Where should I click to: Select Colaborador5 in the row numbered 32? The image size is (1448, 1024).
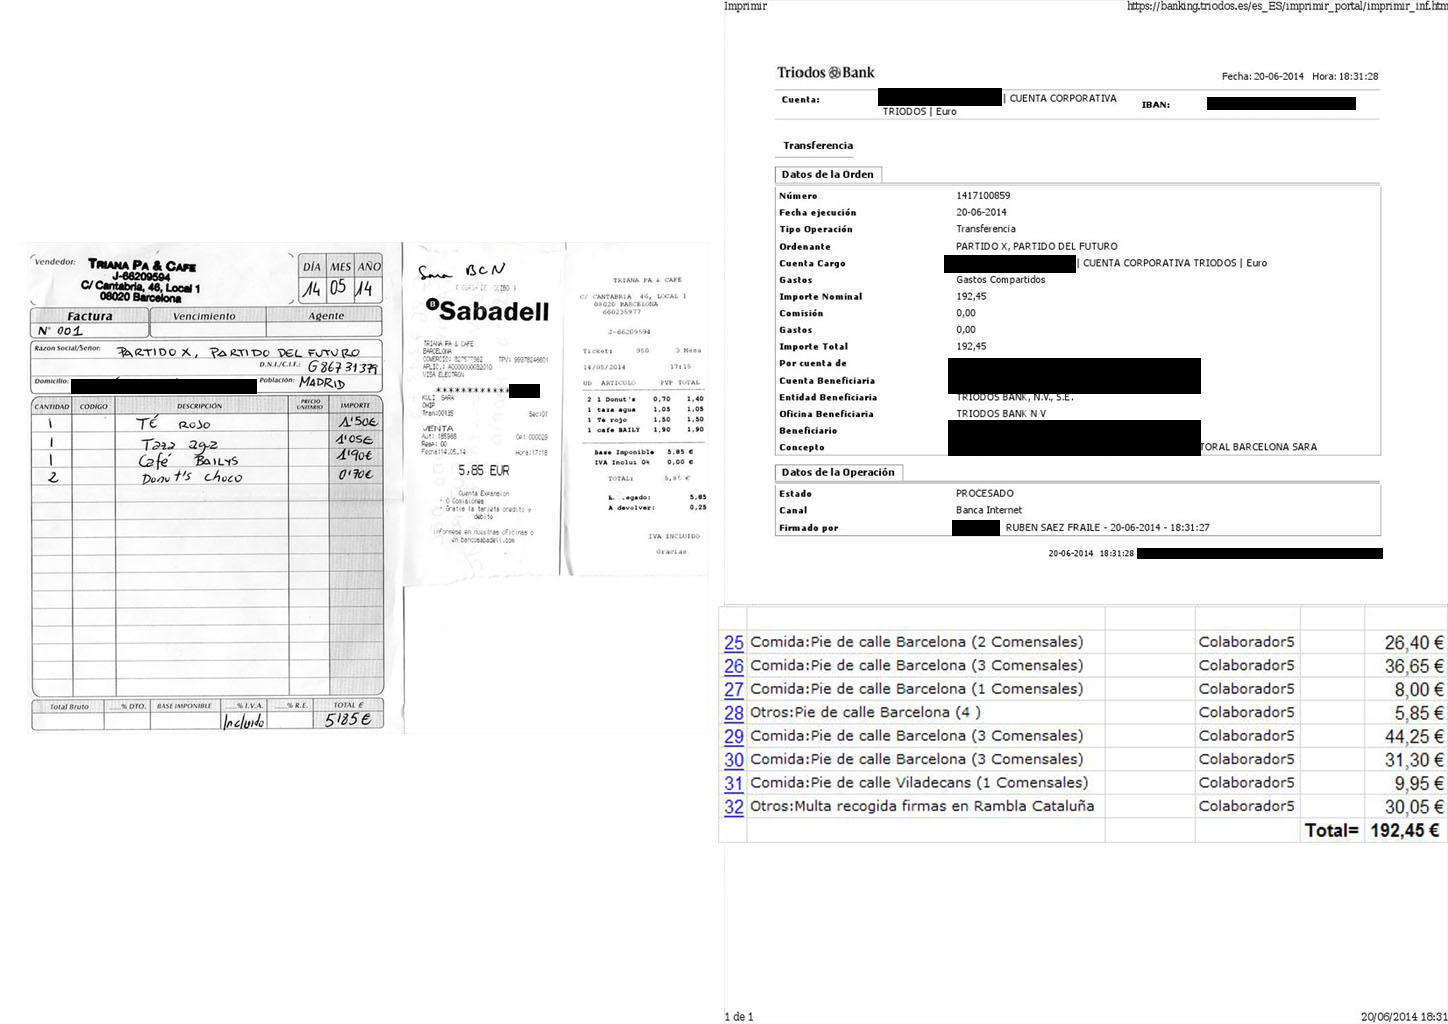point(1246,806)
